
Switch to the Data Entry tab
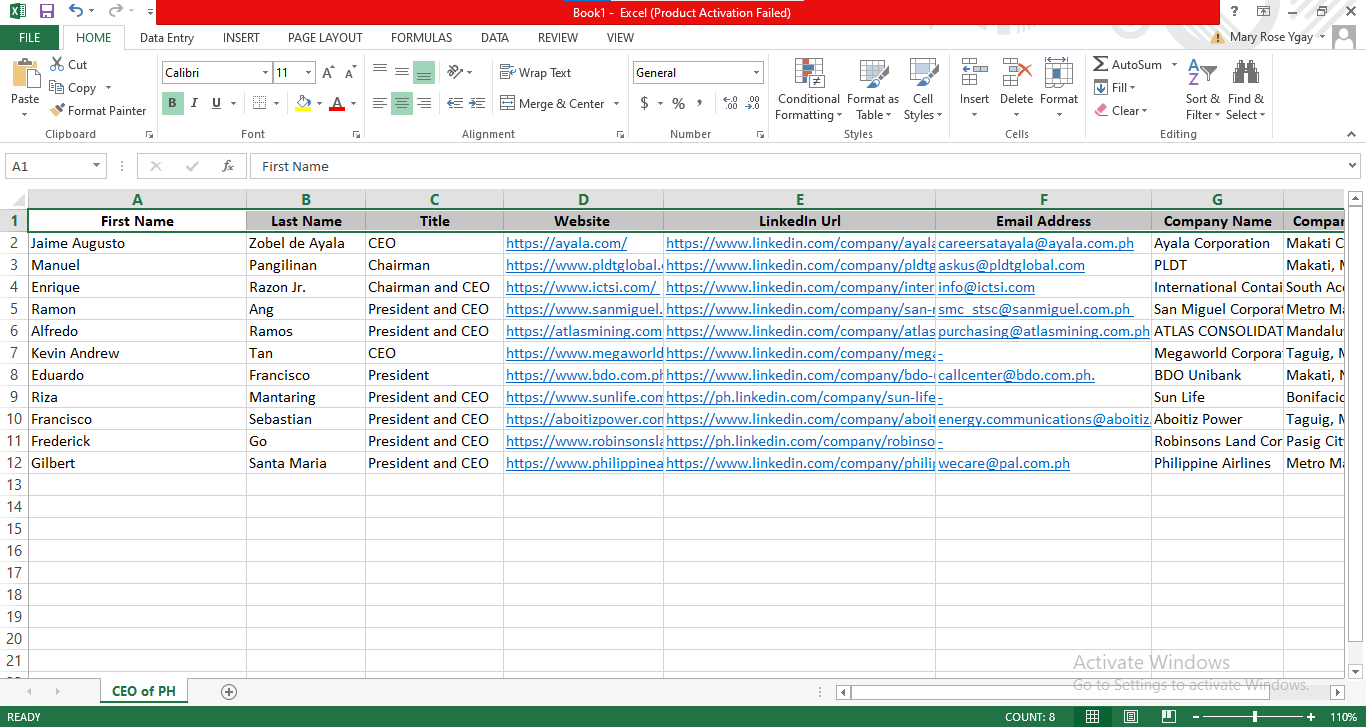[x=167, y=38]
